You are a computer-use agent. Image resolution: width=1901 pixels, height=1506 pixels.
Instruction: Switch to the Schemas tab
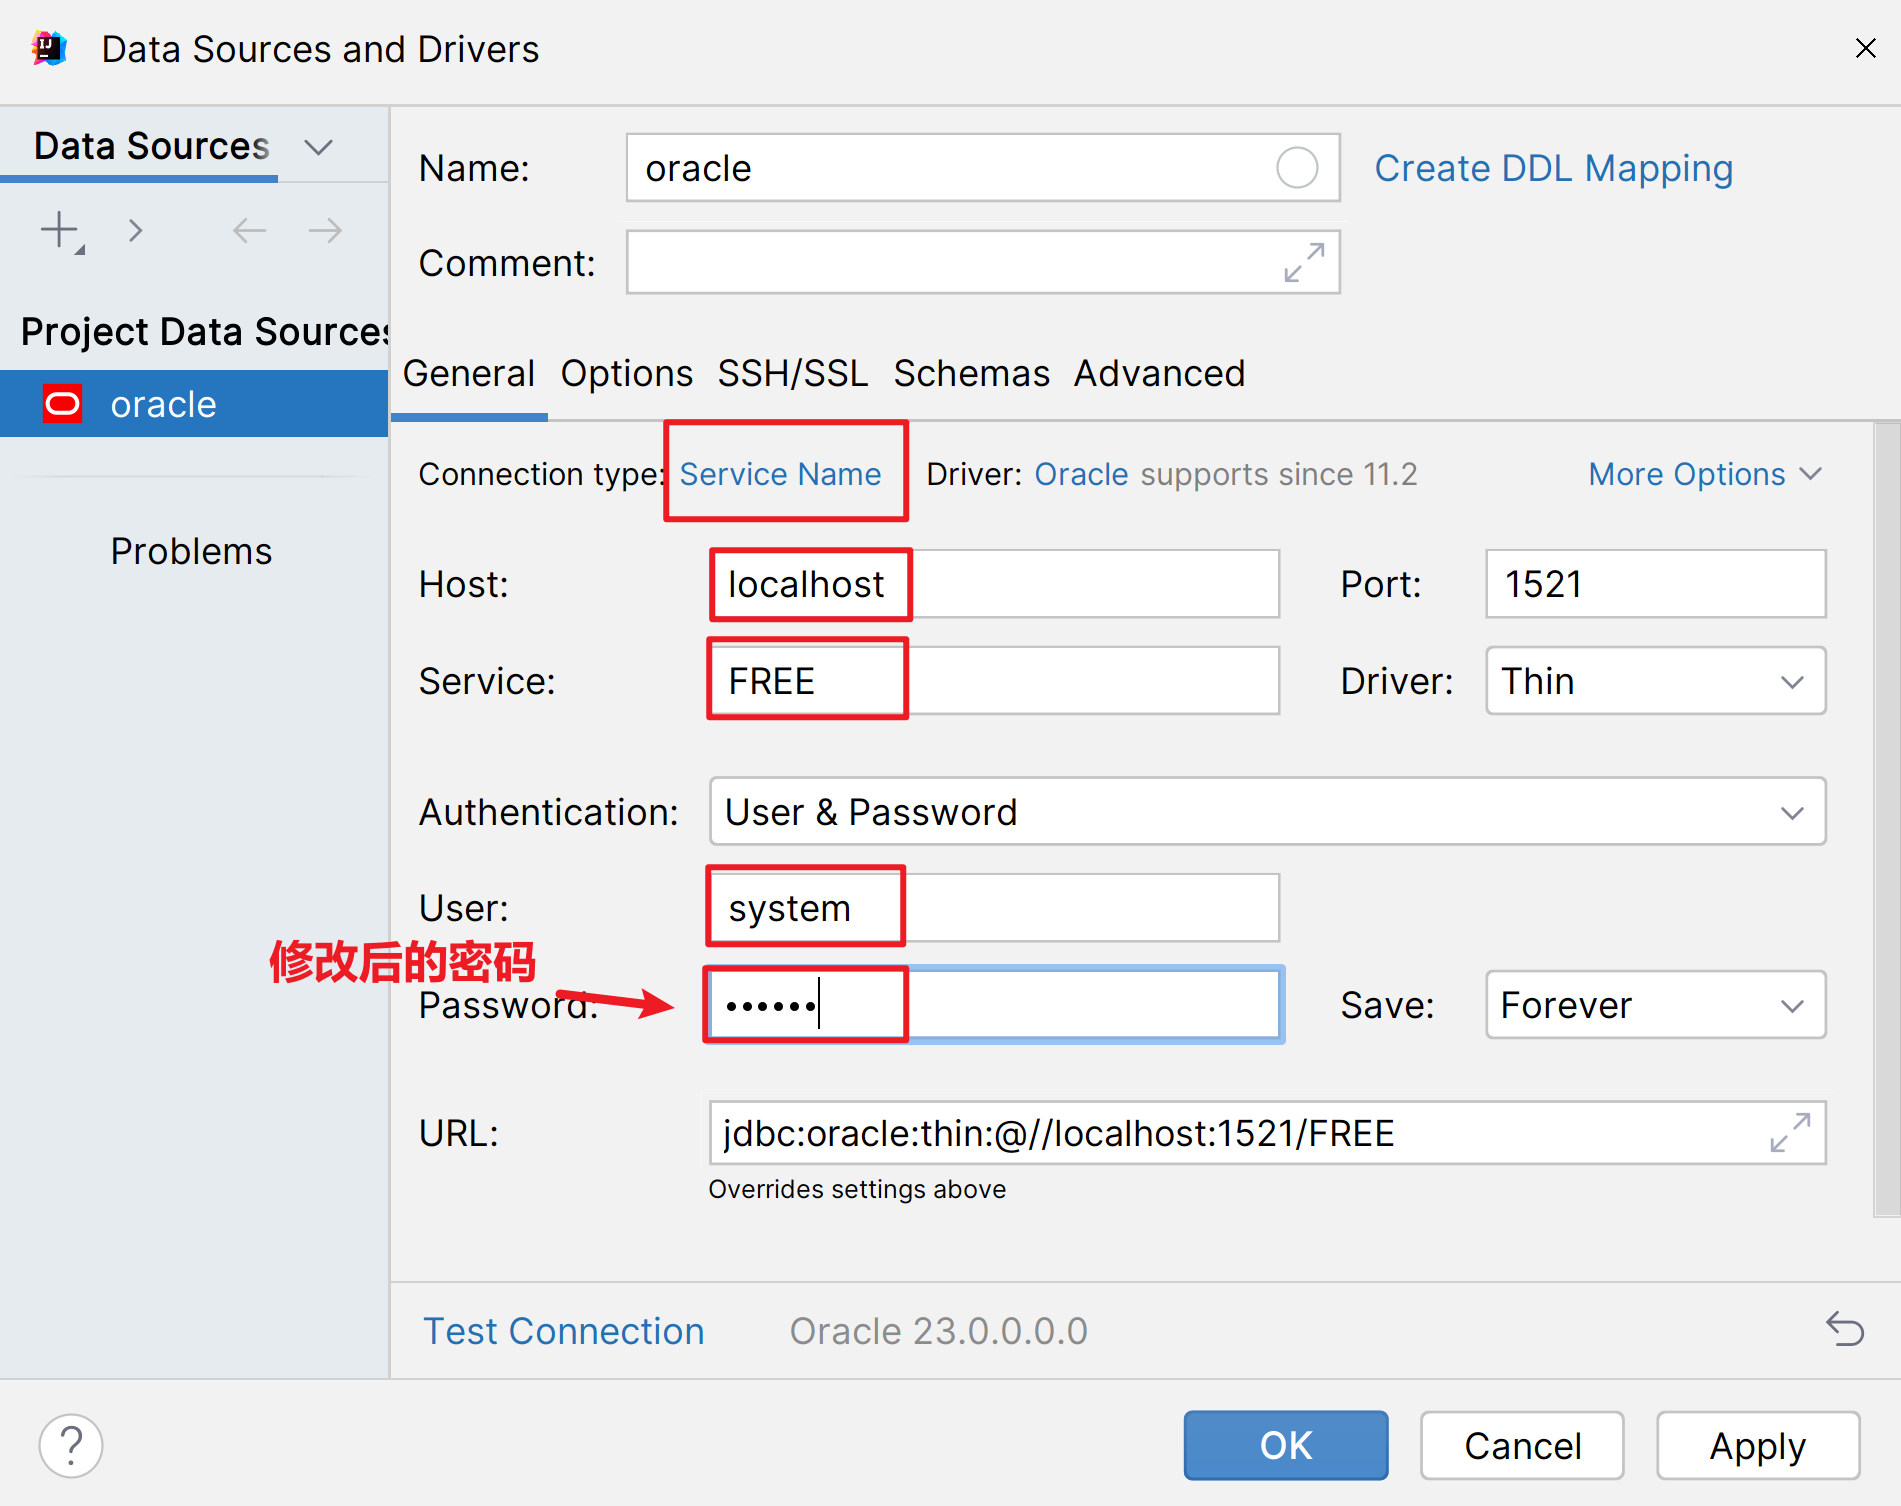point(971,373)
